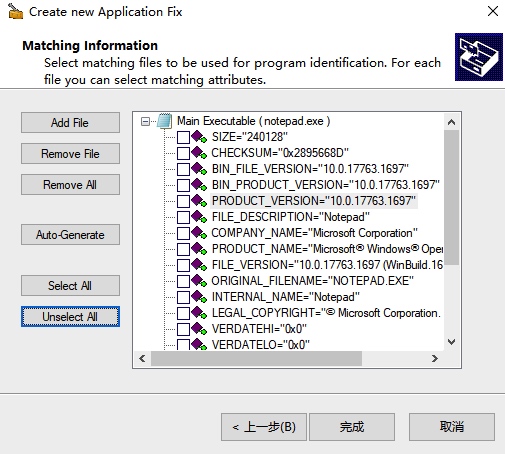This screenshot has height=454, width=505.
Task: Click the attribute icon beside FILE_DESCRIPTION
Action: tap(199, 217)
